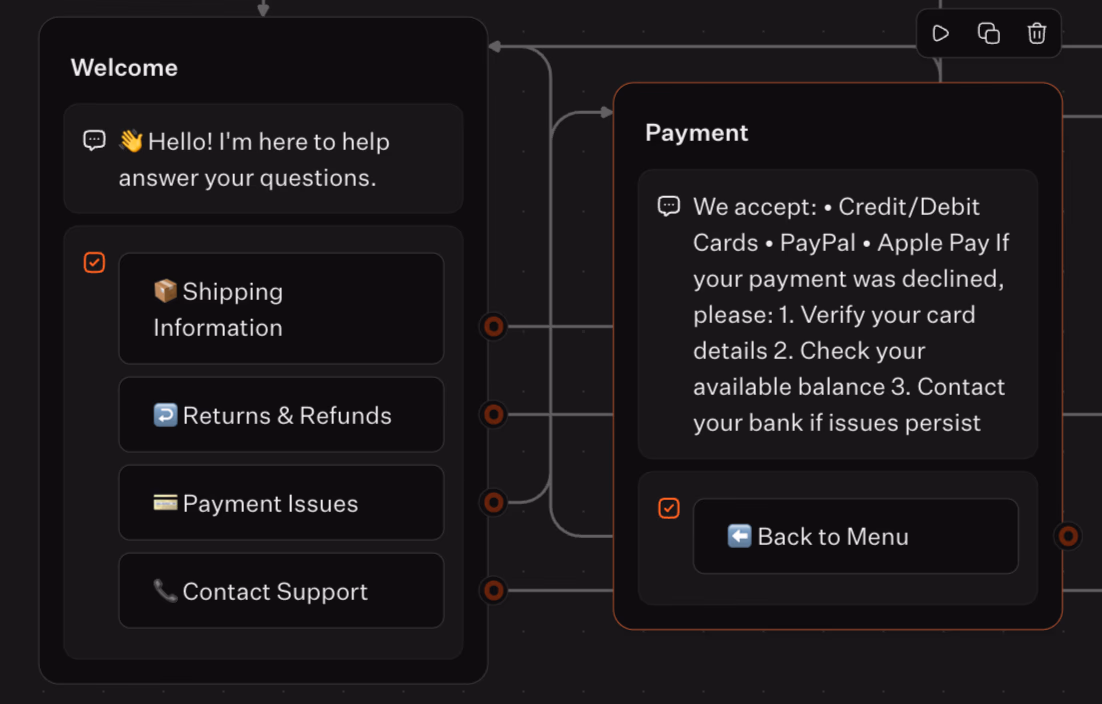
Task: Click the Payment Issues output connector dot
Action: tap(493, 502)
